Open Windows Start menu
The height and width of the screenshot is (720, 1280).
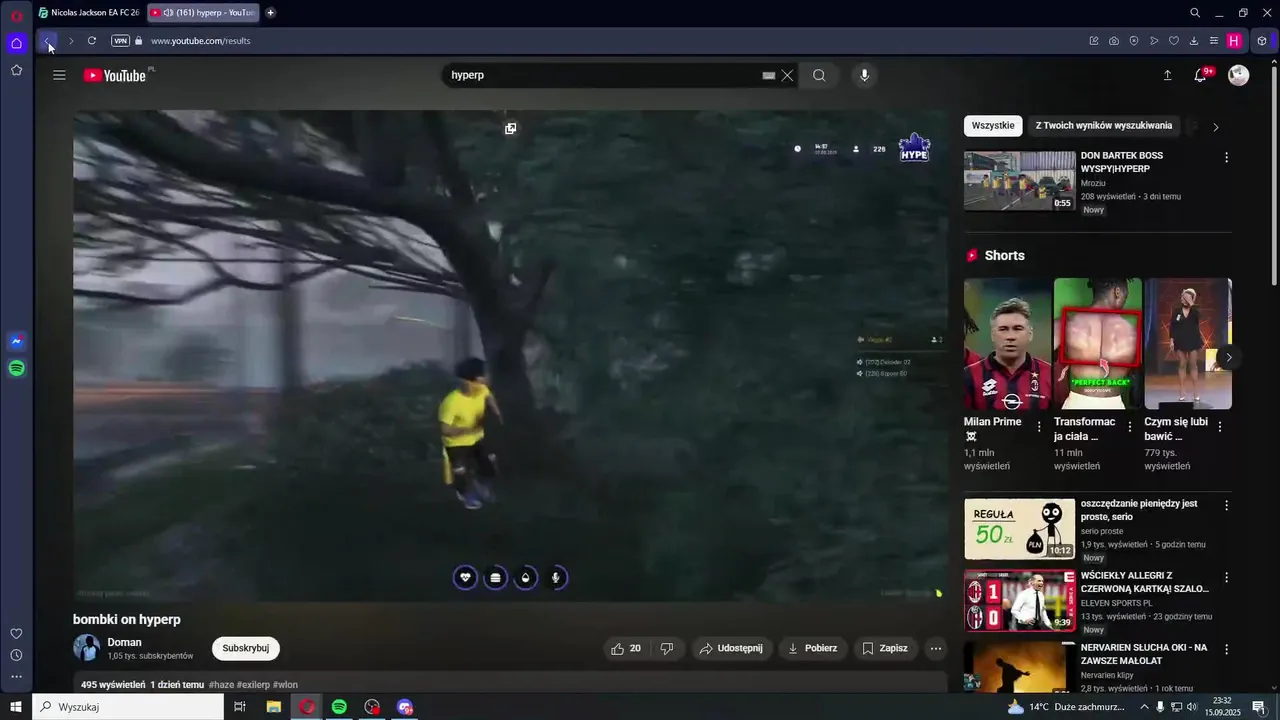point(16,707)
